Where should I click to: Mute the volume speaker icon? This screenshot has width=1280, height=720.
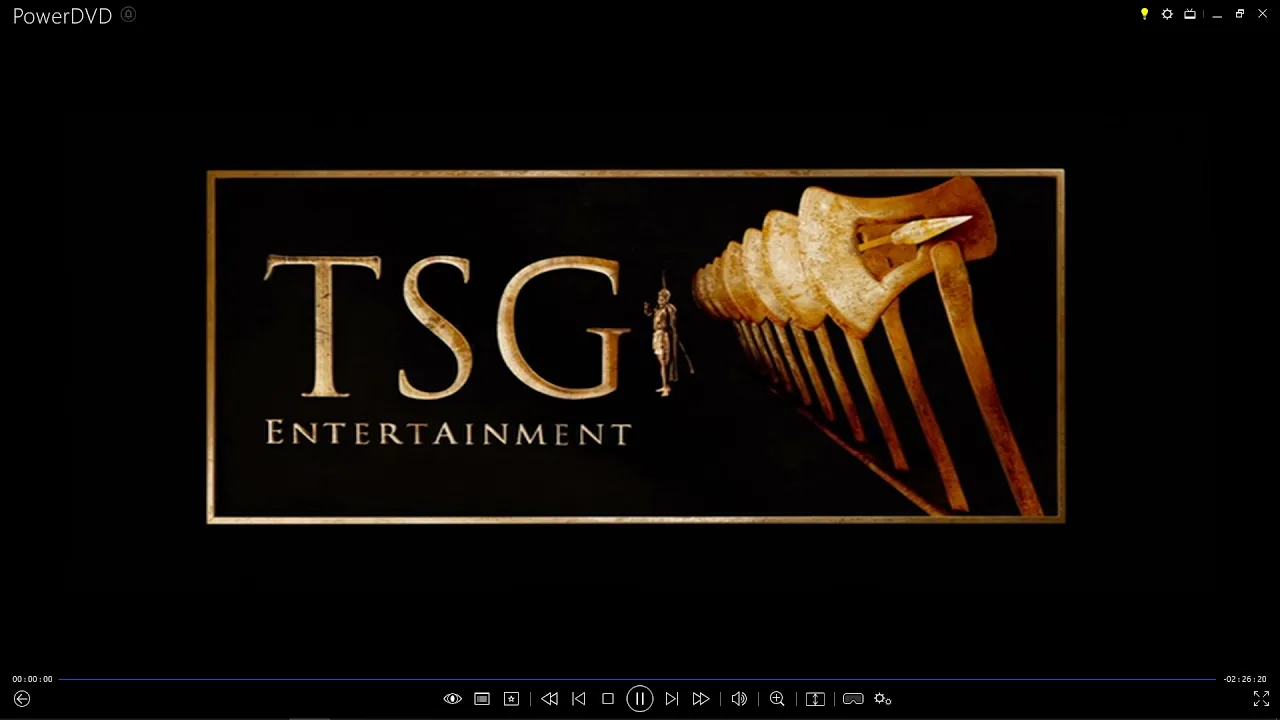coord(739,699)
